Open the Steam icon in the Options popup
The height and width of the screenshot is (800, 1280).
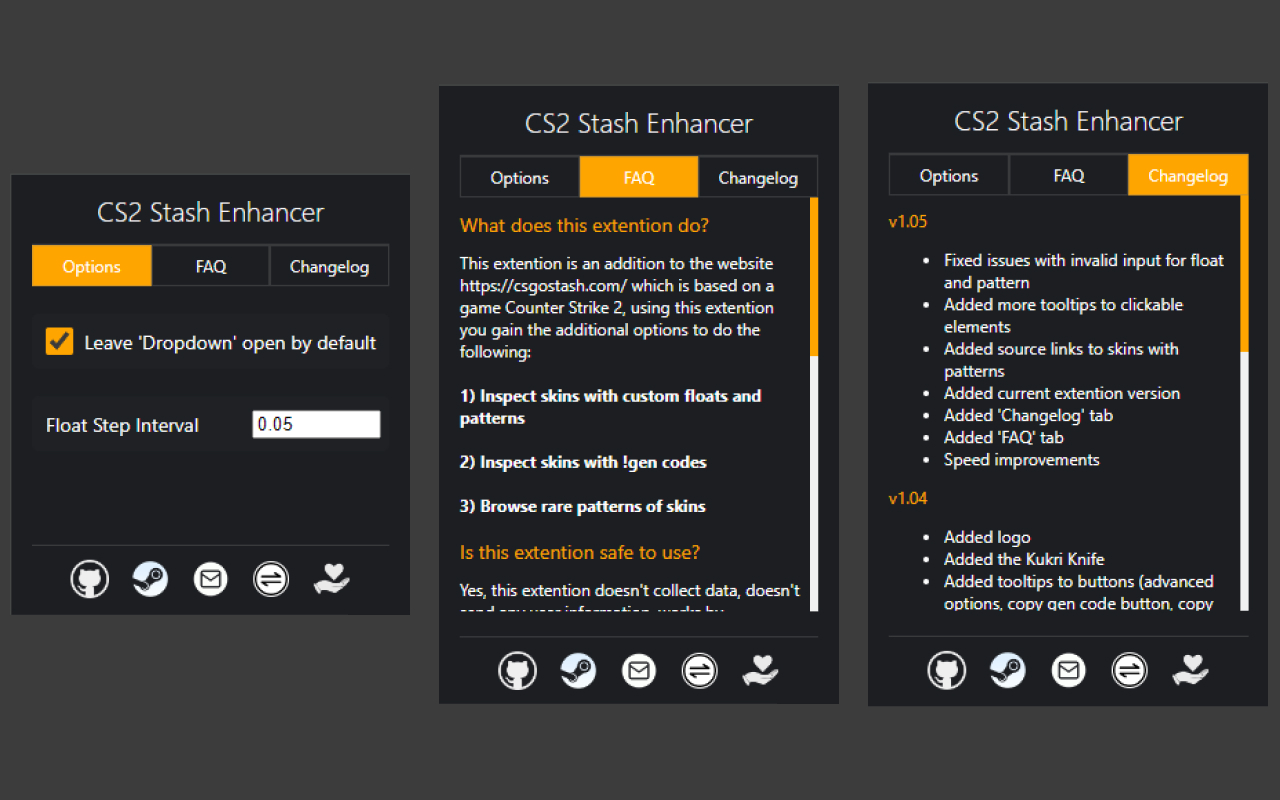point(150,579)
